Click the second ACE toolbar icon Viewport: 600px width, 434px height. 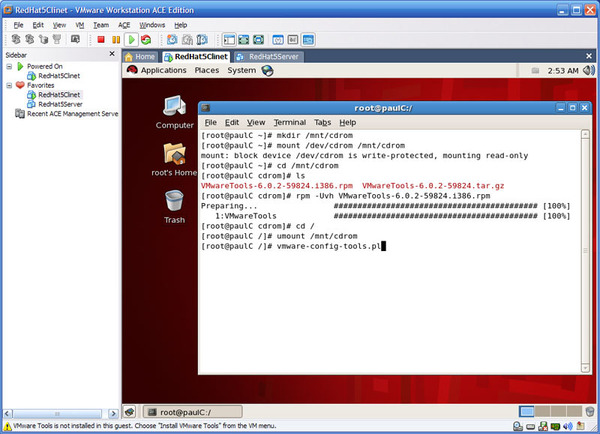coord(29,39)
